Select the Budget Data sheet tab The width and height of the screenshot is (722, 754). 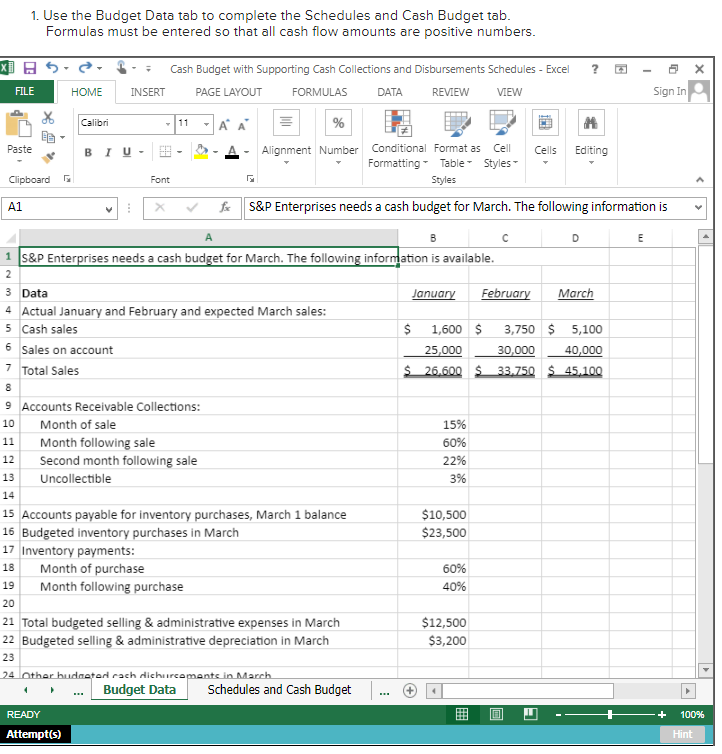click(139, 690)
